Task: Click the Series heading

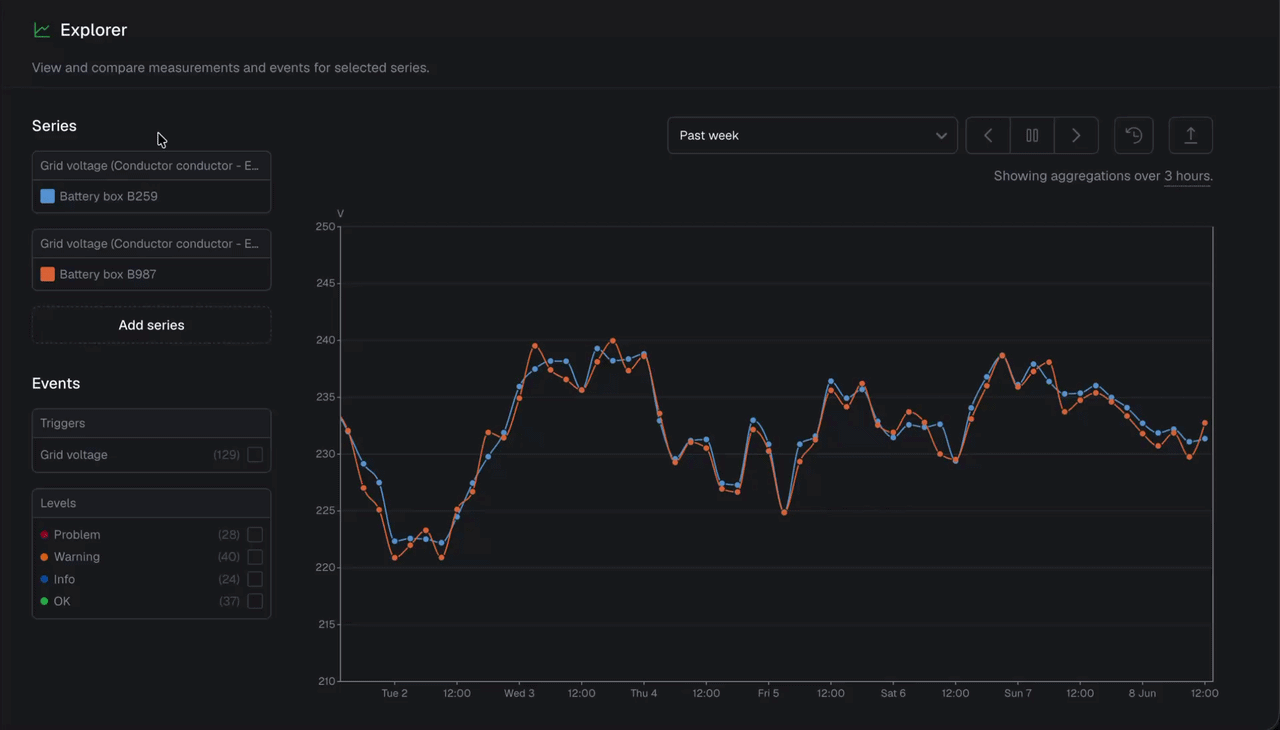Action: click(x=54, y=126)
